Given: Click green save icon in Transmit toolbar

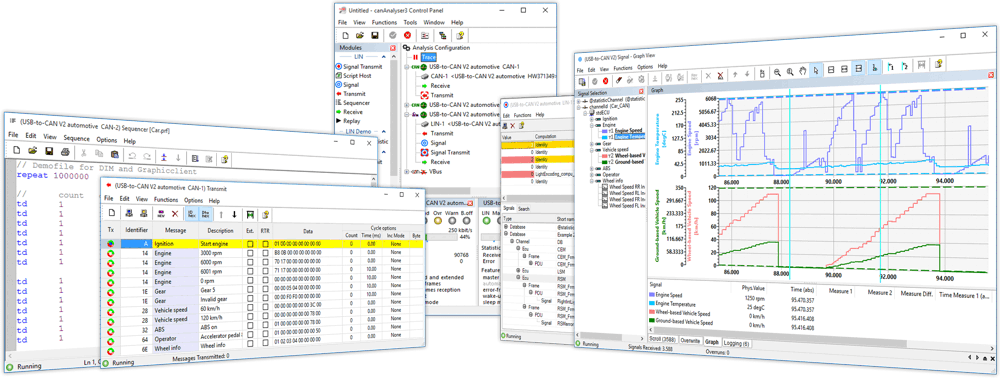Looking at the screenshot, I should [x=250, y=215].
